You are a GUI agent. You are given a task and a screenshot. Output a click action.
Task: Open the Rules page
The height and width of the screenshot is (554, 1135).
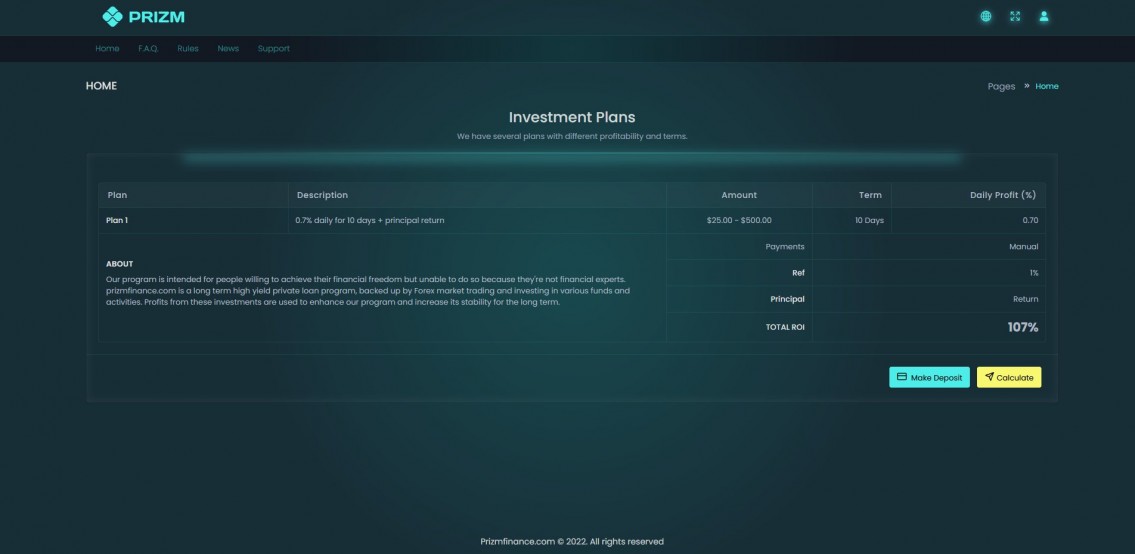(x=188, y=49)
